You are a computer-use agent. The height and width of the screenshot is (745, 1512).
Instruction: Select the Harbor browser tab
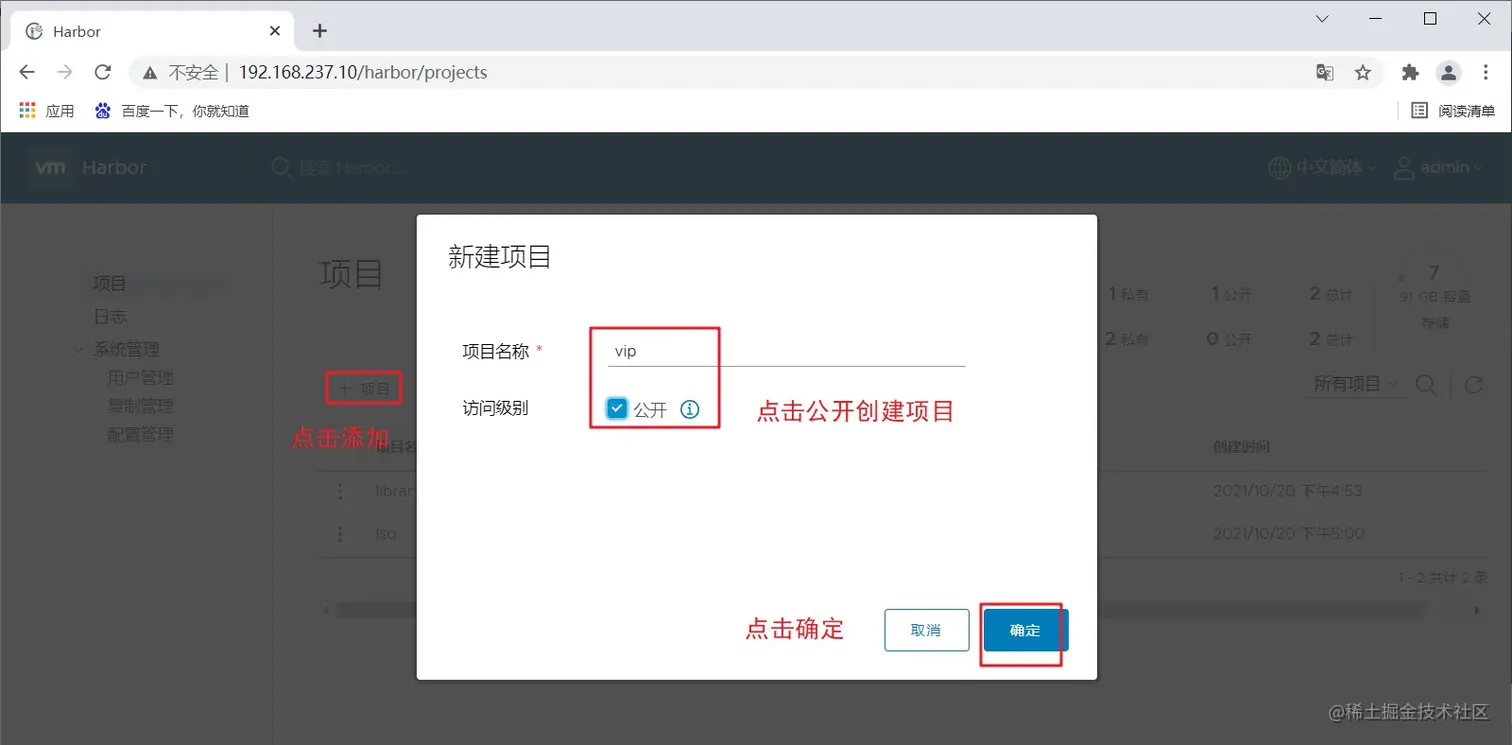point(153,31)
